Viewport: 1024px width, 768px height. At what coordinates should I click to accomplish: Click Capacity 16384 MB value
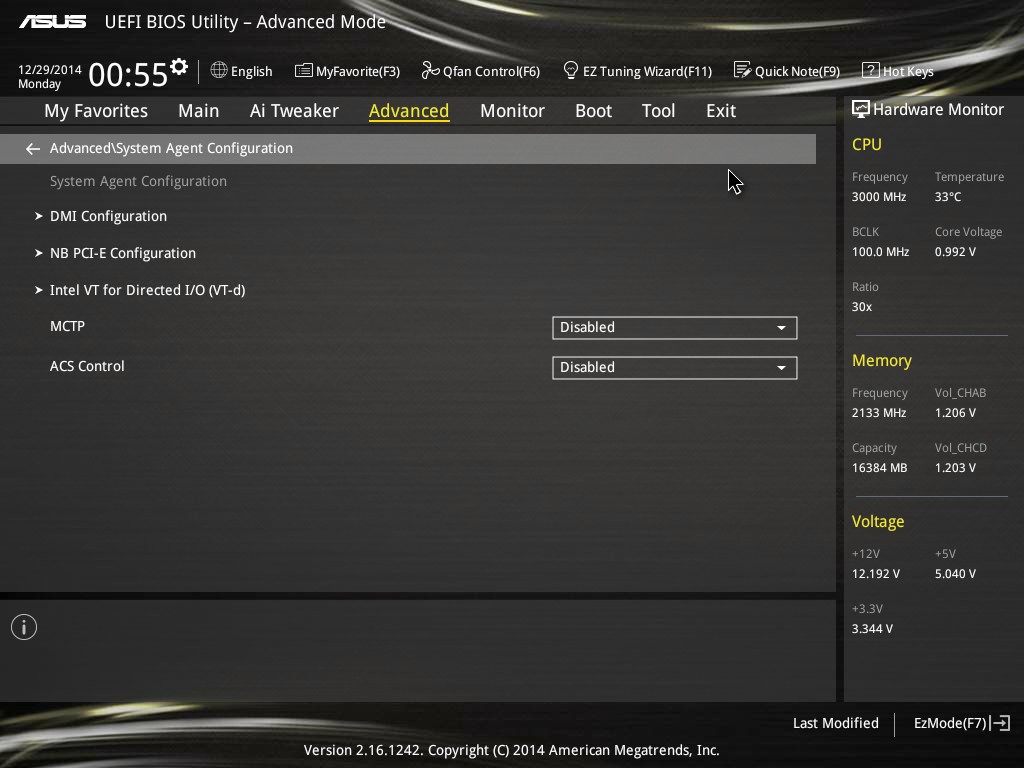879,468
